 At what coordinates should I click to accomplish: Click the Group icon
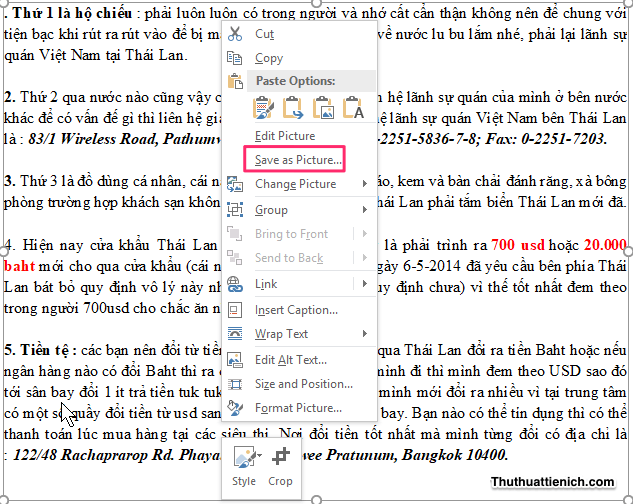(235, 210)
